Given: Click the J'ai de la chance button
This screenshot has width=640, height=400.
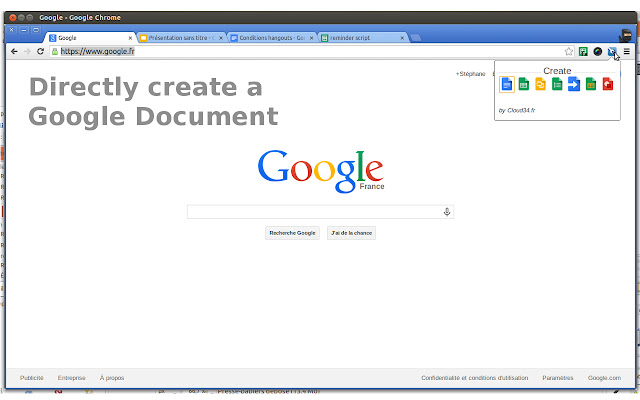Looking at the screenshot, I should click(351, 233).
